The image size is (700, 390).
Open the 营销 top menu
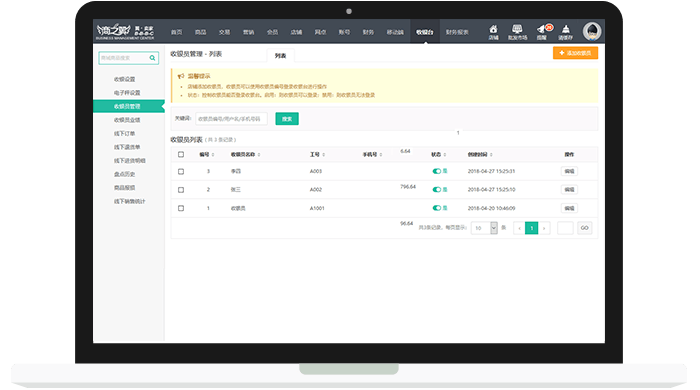pos(248,32)
